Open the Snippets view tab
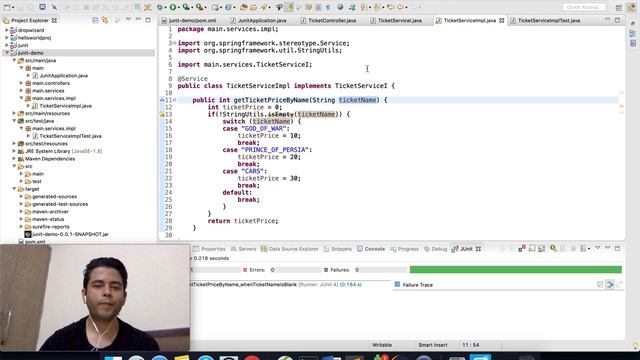The height and width of the screenshot is (360, 640). click(x=338, y=249)
